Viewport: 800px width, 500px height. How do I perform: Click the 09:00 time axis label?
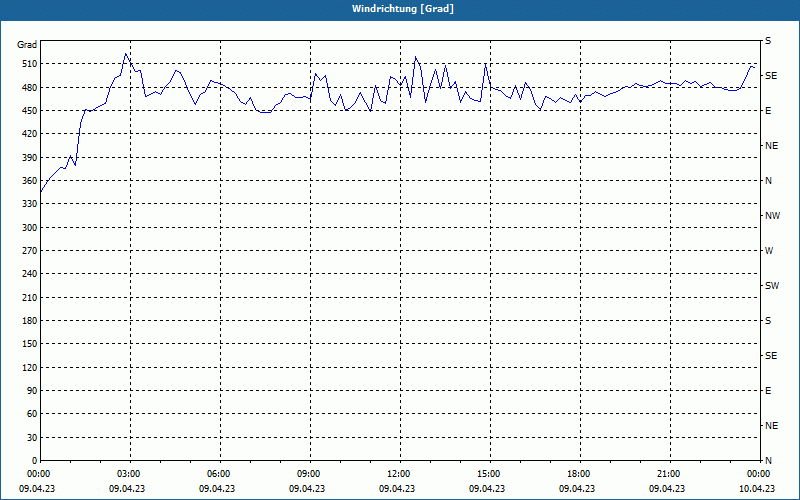point(310,474)
